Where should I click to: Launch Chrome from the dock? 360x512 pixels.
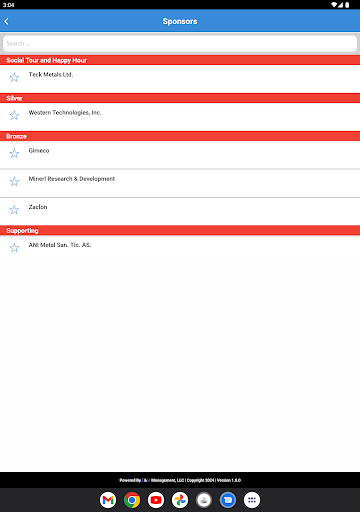pos(132,500)
